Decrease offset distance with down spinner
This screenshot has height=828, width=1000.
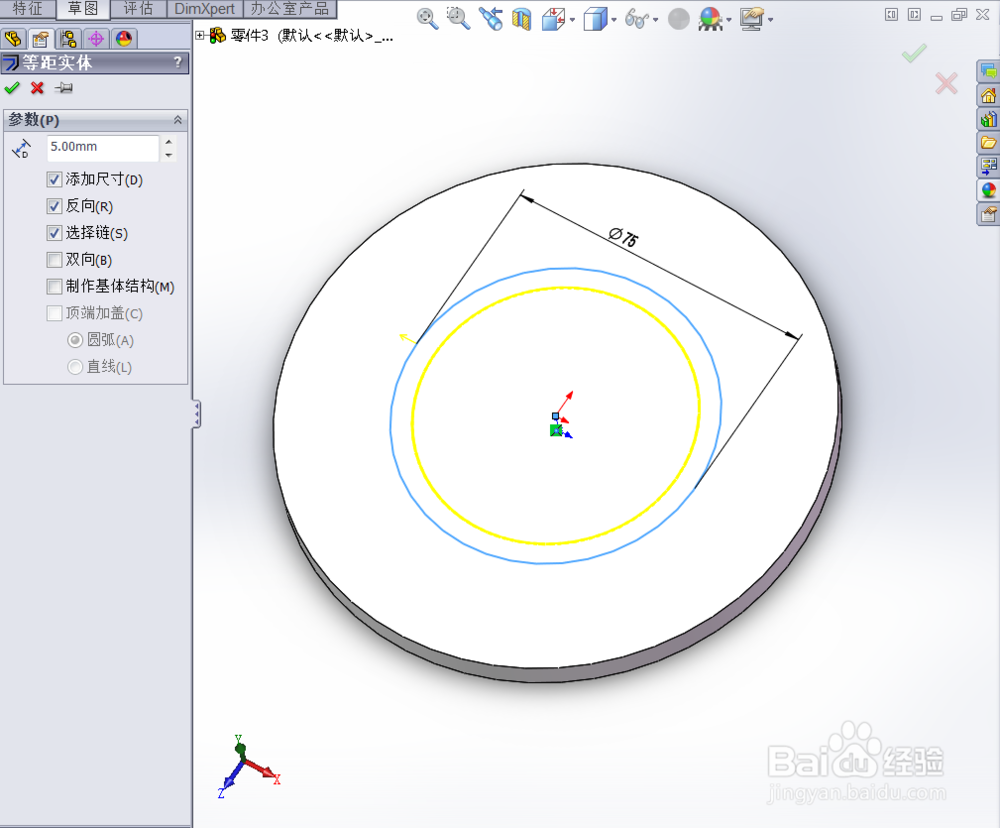[168, 154]
